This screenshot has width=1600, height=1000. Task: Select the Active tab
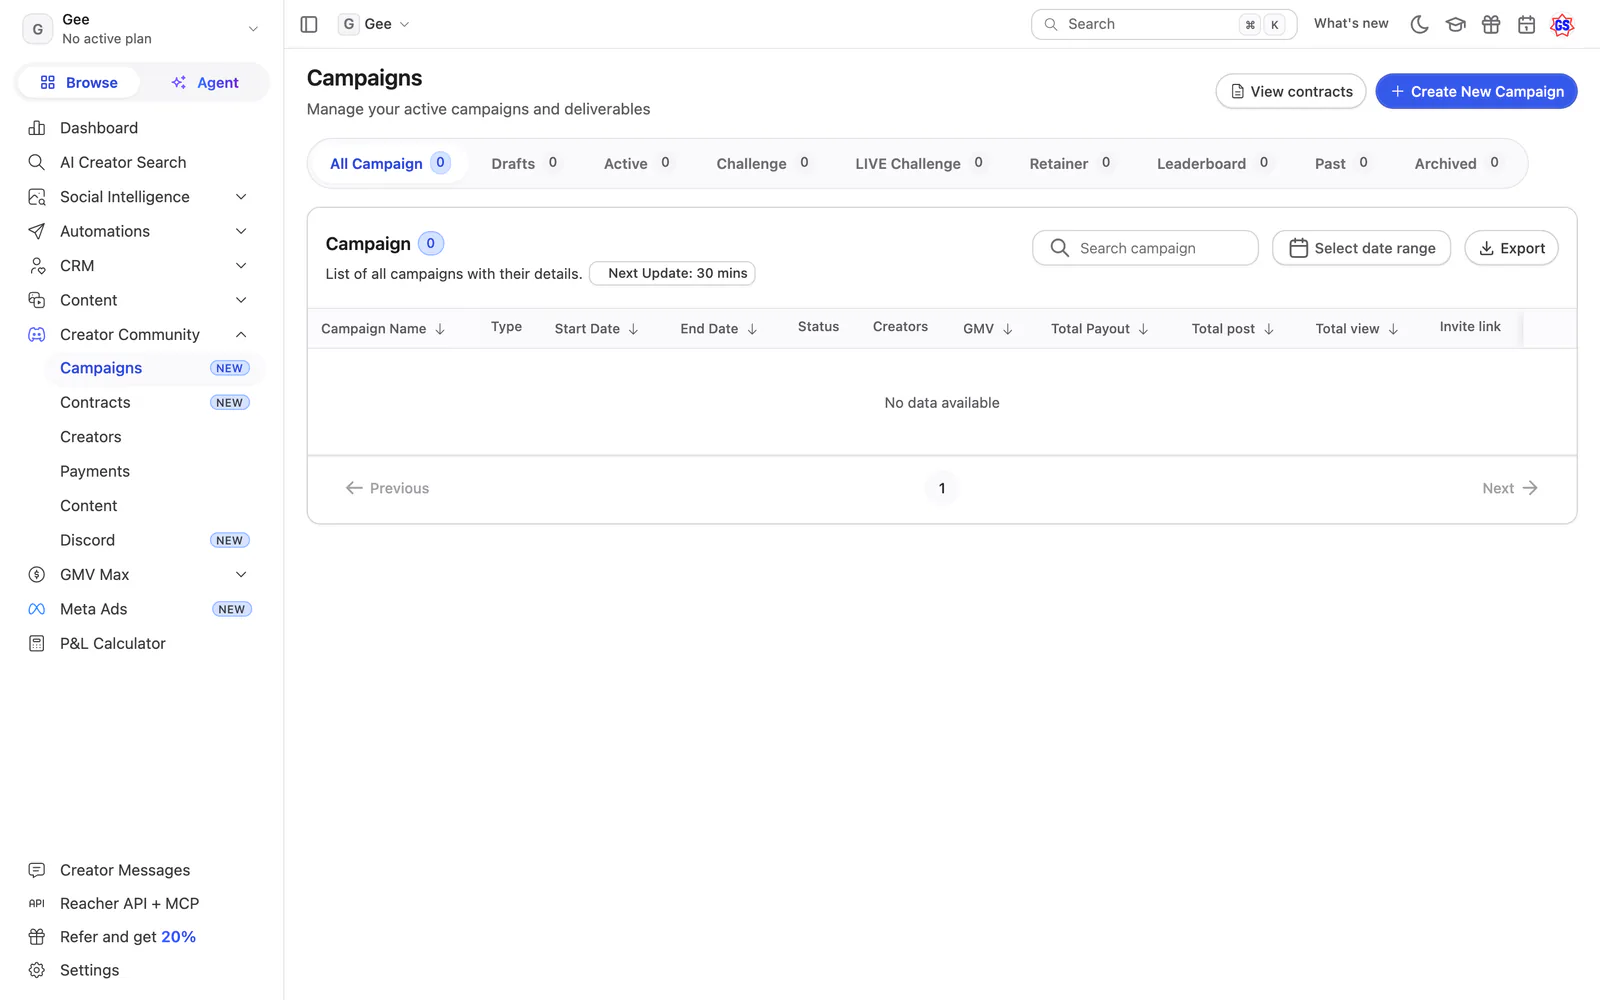pos(638,163)
